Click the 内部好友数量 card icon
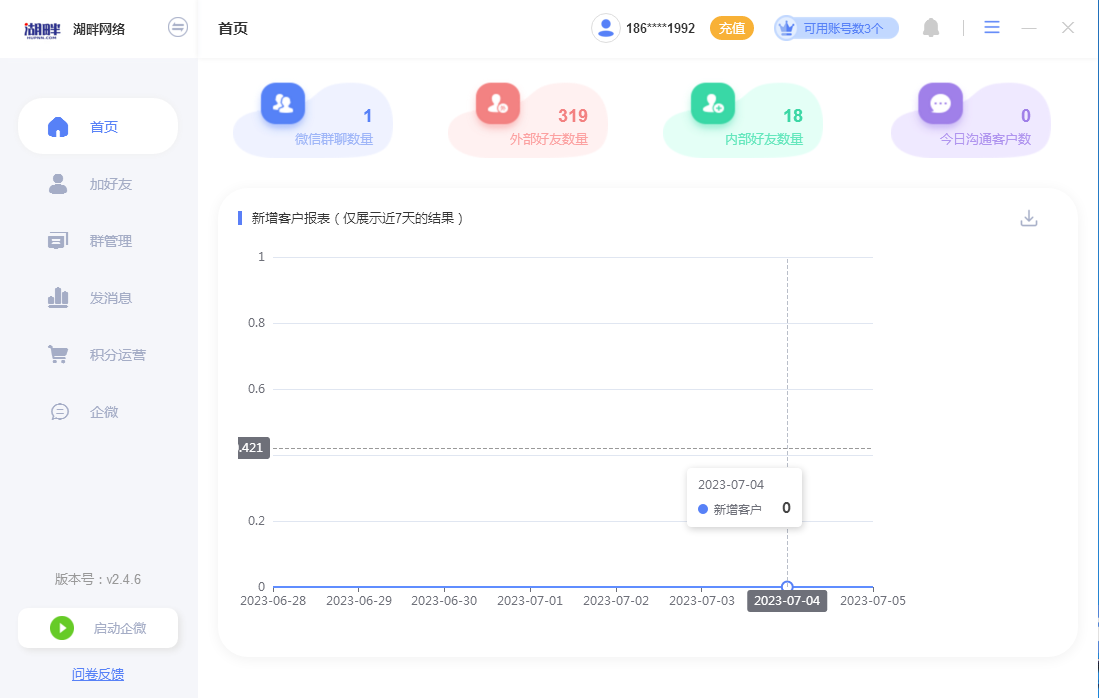Viewport: 1099px width, 698px height. (713, 103)
